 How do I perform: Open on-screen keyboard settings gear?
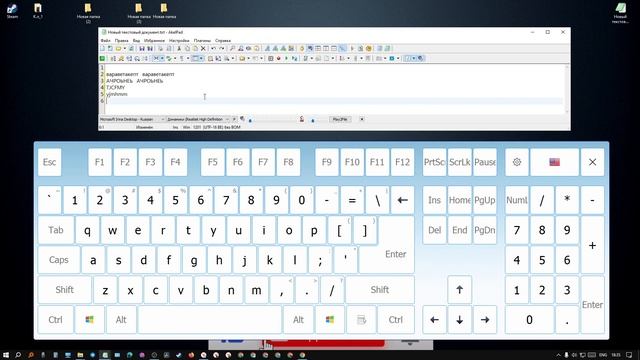(x=517, y=162)
